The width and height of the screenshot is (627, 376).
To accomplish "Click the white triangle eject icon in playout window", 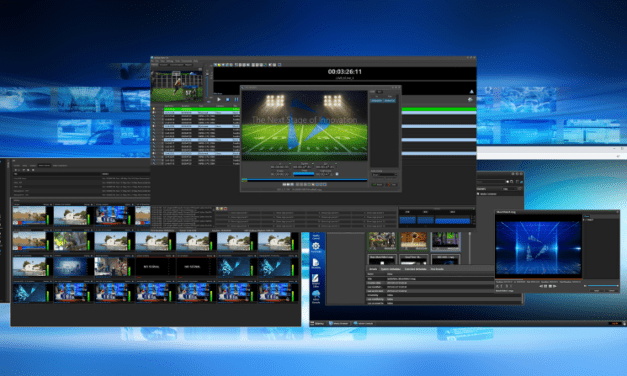I will click(x=471, y=92).
